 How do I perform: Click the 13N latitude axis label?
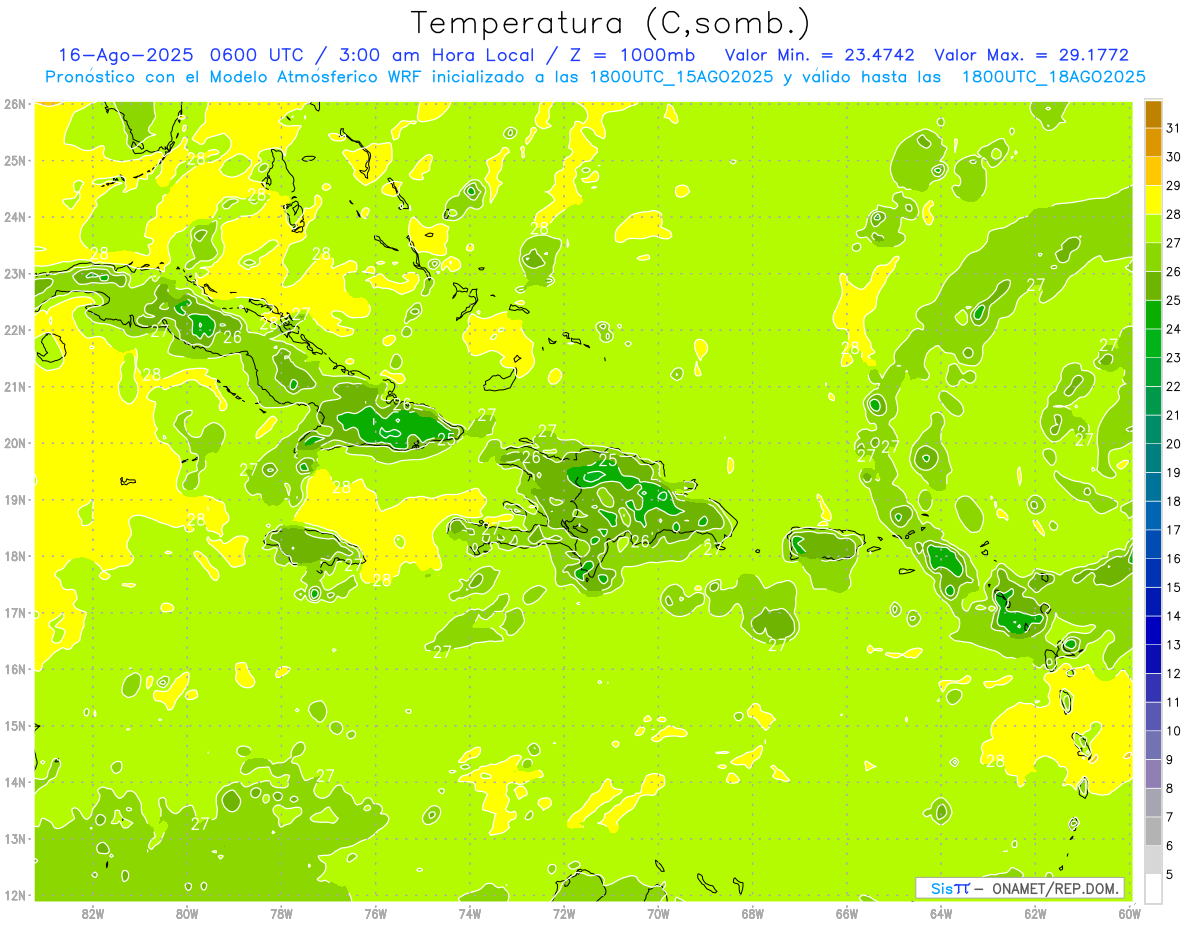[x=15, y=839]
